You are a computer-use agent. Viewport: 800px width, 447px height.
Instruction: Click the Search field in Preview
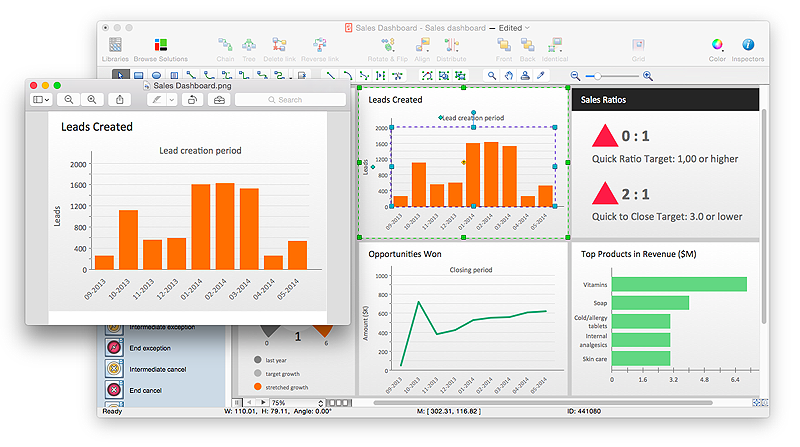click(x=290, y=100)
